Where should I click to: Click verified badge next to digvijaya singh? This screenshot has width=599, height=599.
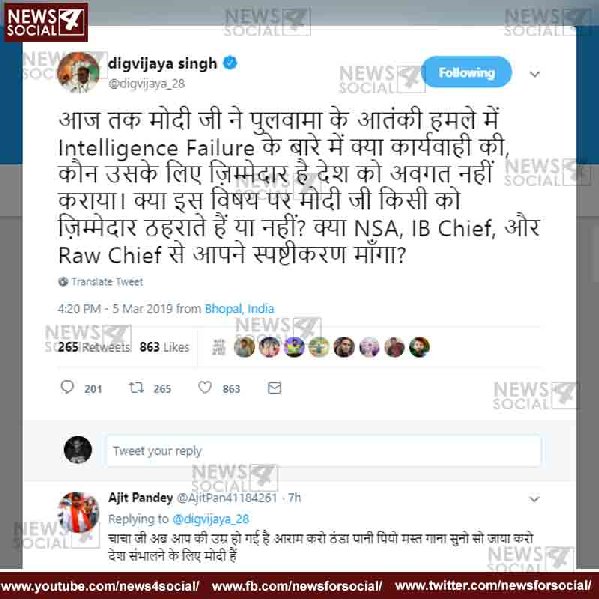click(230, 63)
